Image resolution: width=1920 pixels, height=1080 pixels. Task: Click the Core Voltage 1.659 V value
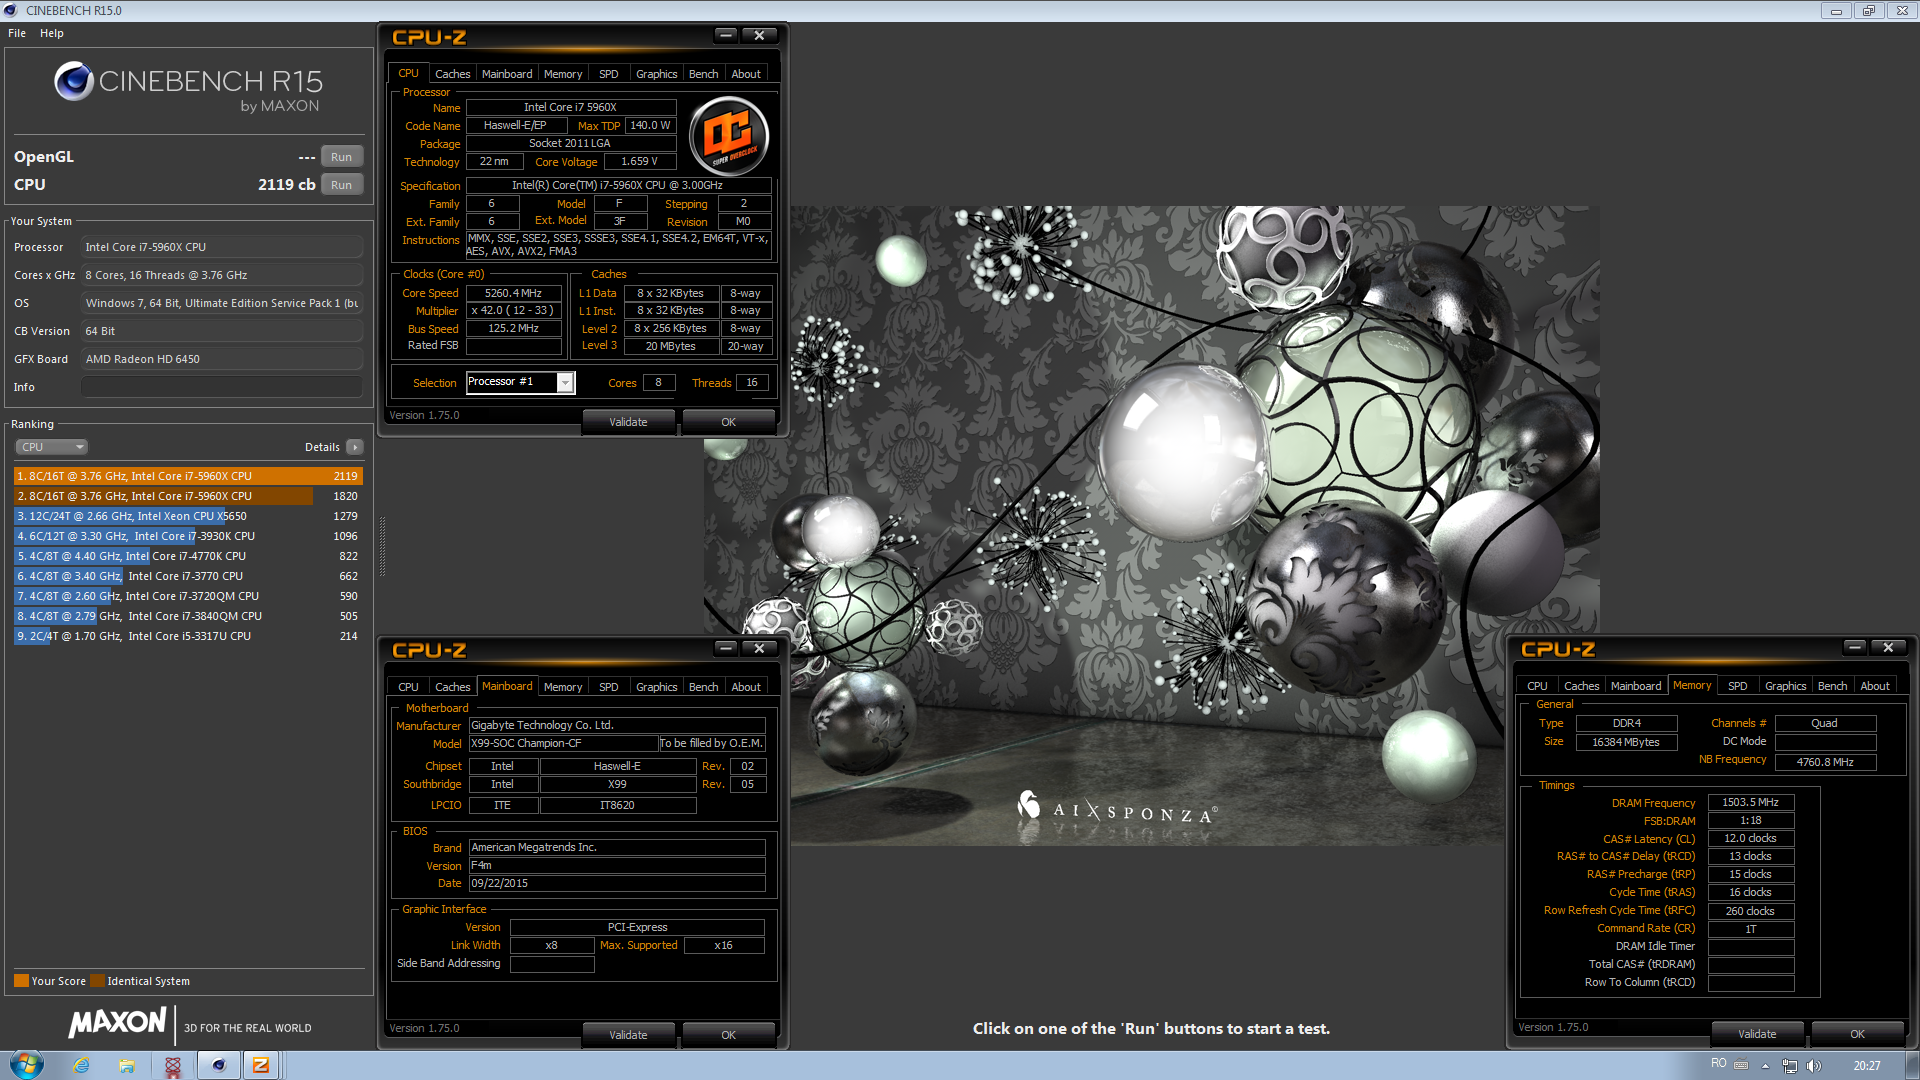[640, 162]
